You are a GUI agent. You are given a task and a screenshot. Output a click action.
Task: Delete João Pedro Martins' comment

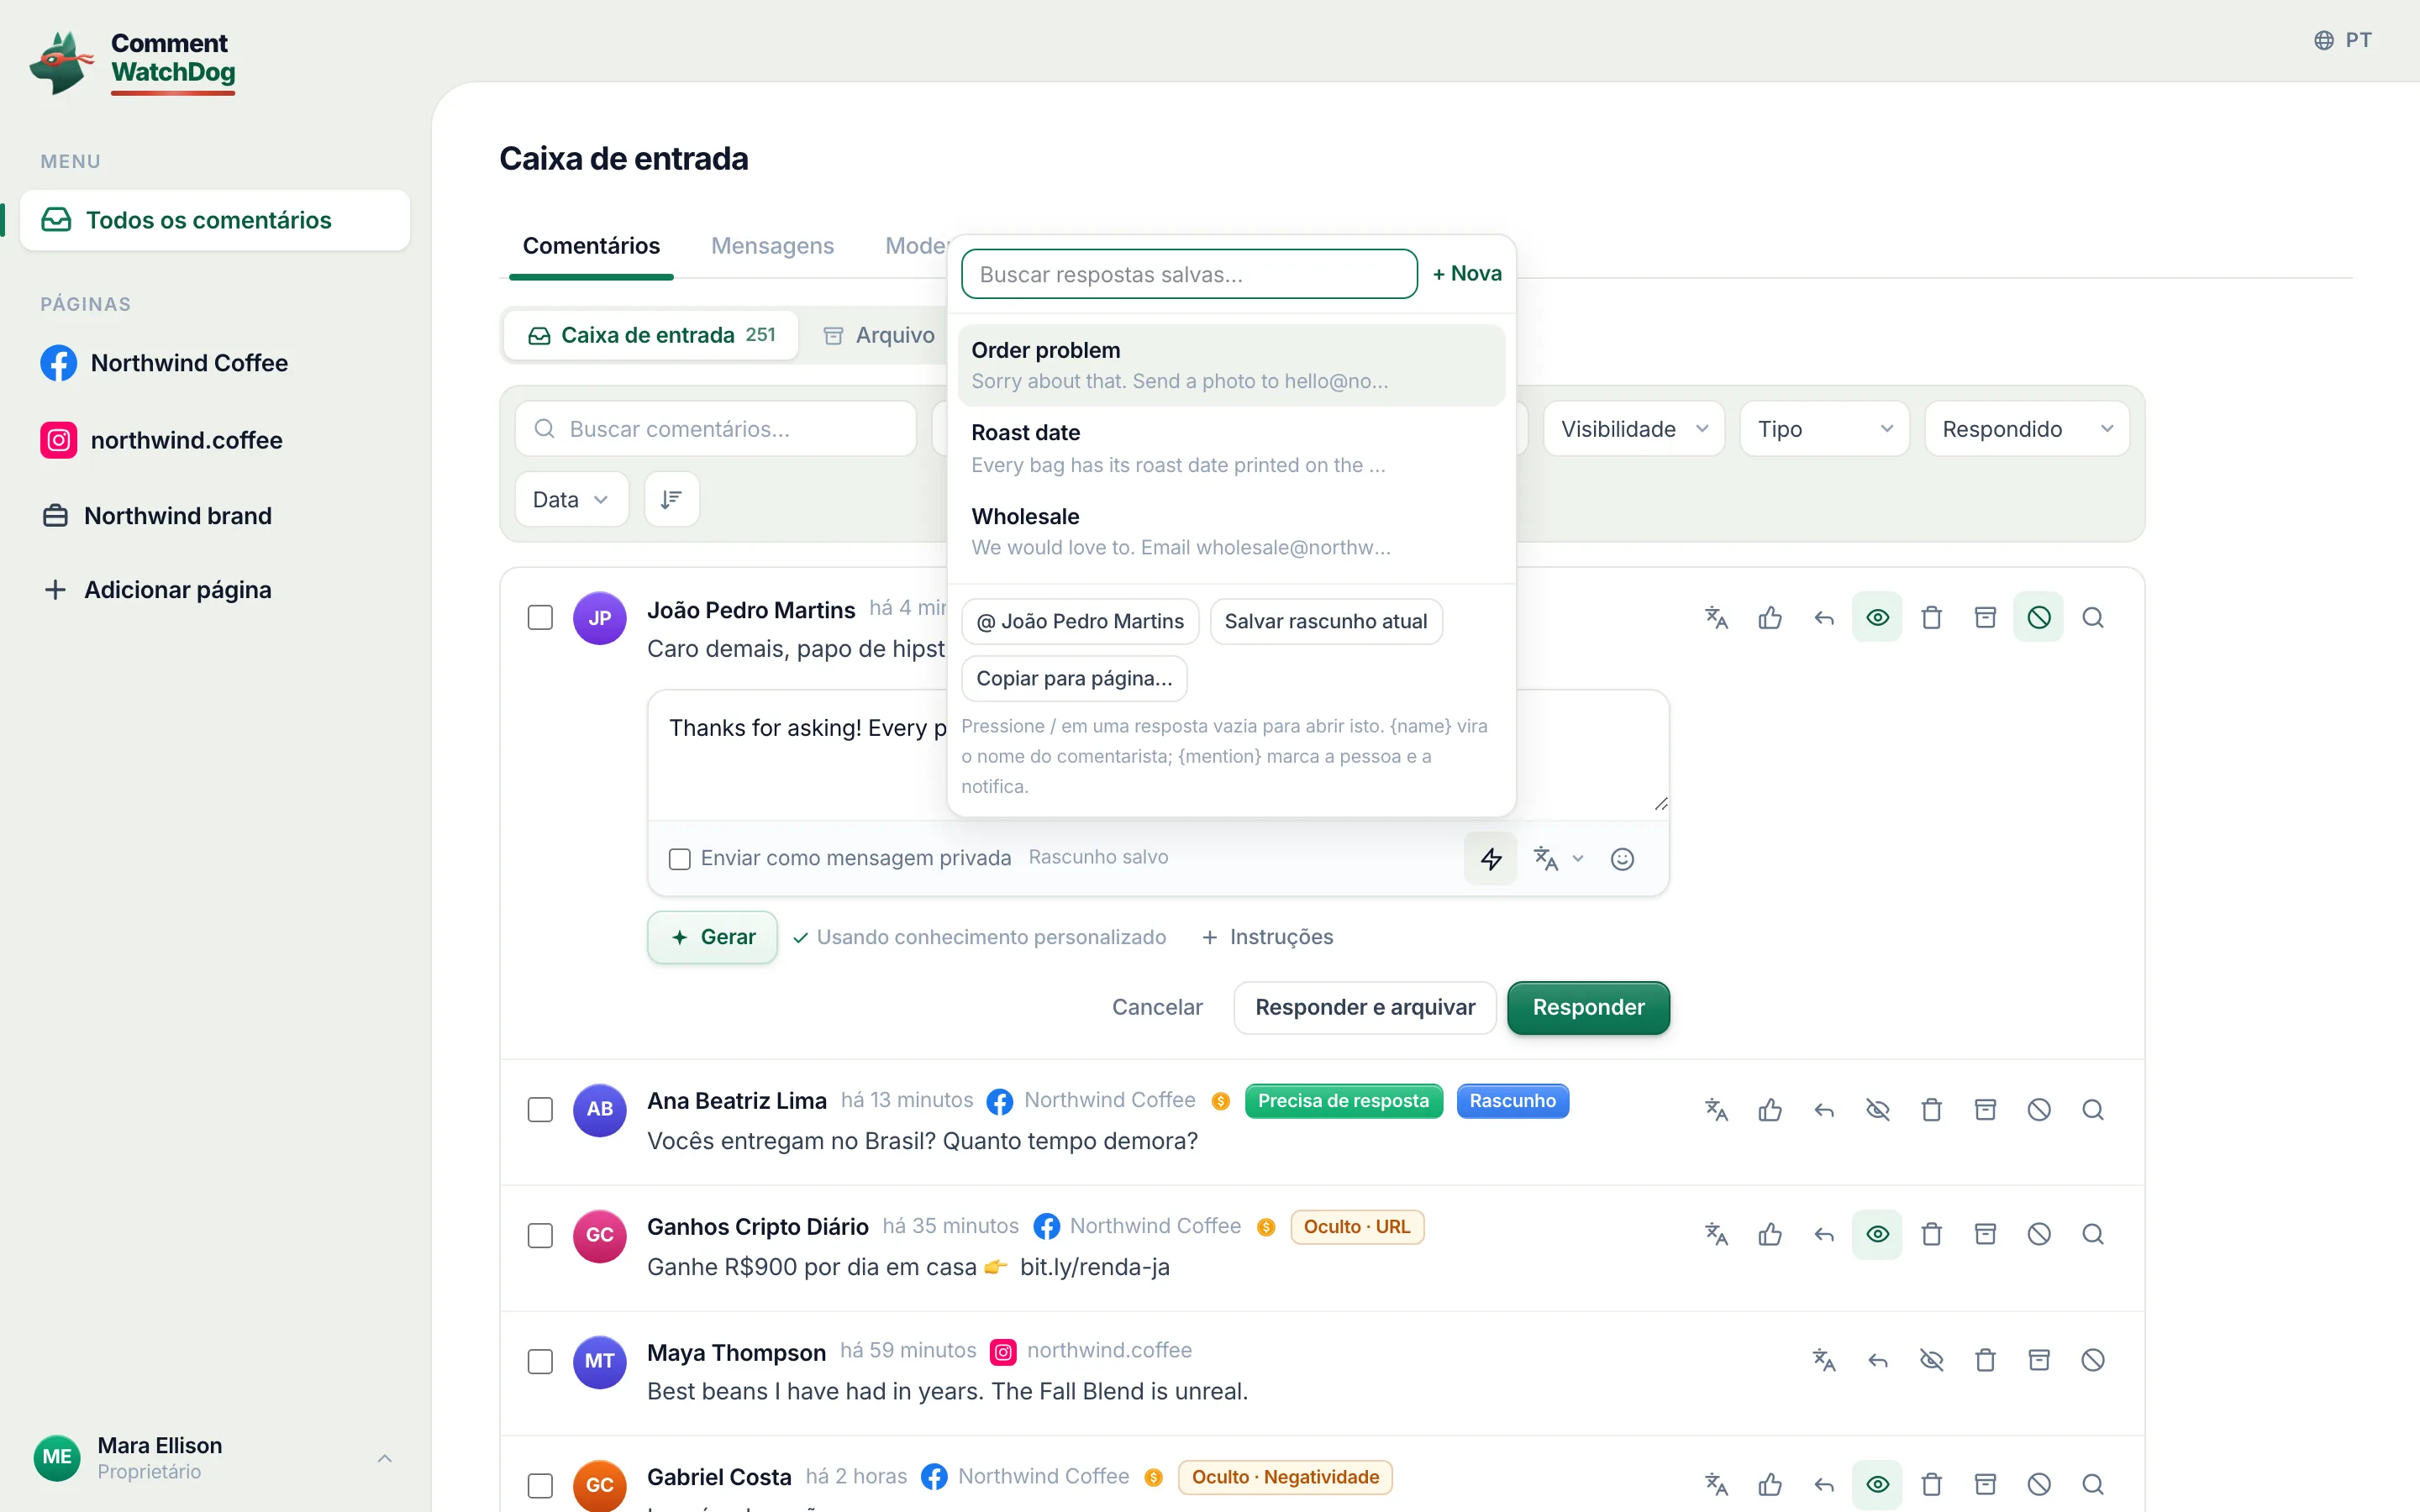click(1932, 617)
